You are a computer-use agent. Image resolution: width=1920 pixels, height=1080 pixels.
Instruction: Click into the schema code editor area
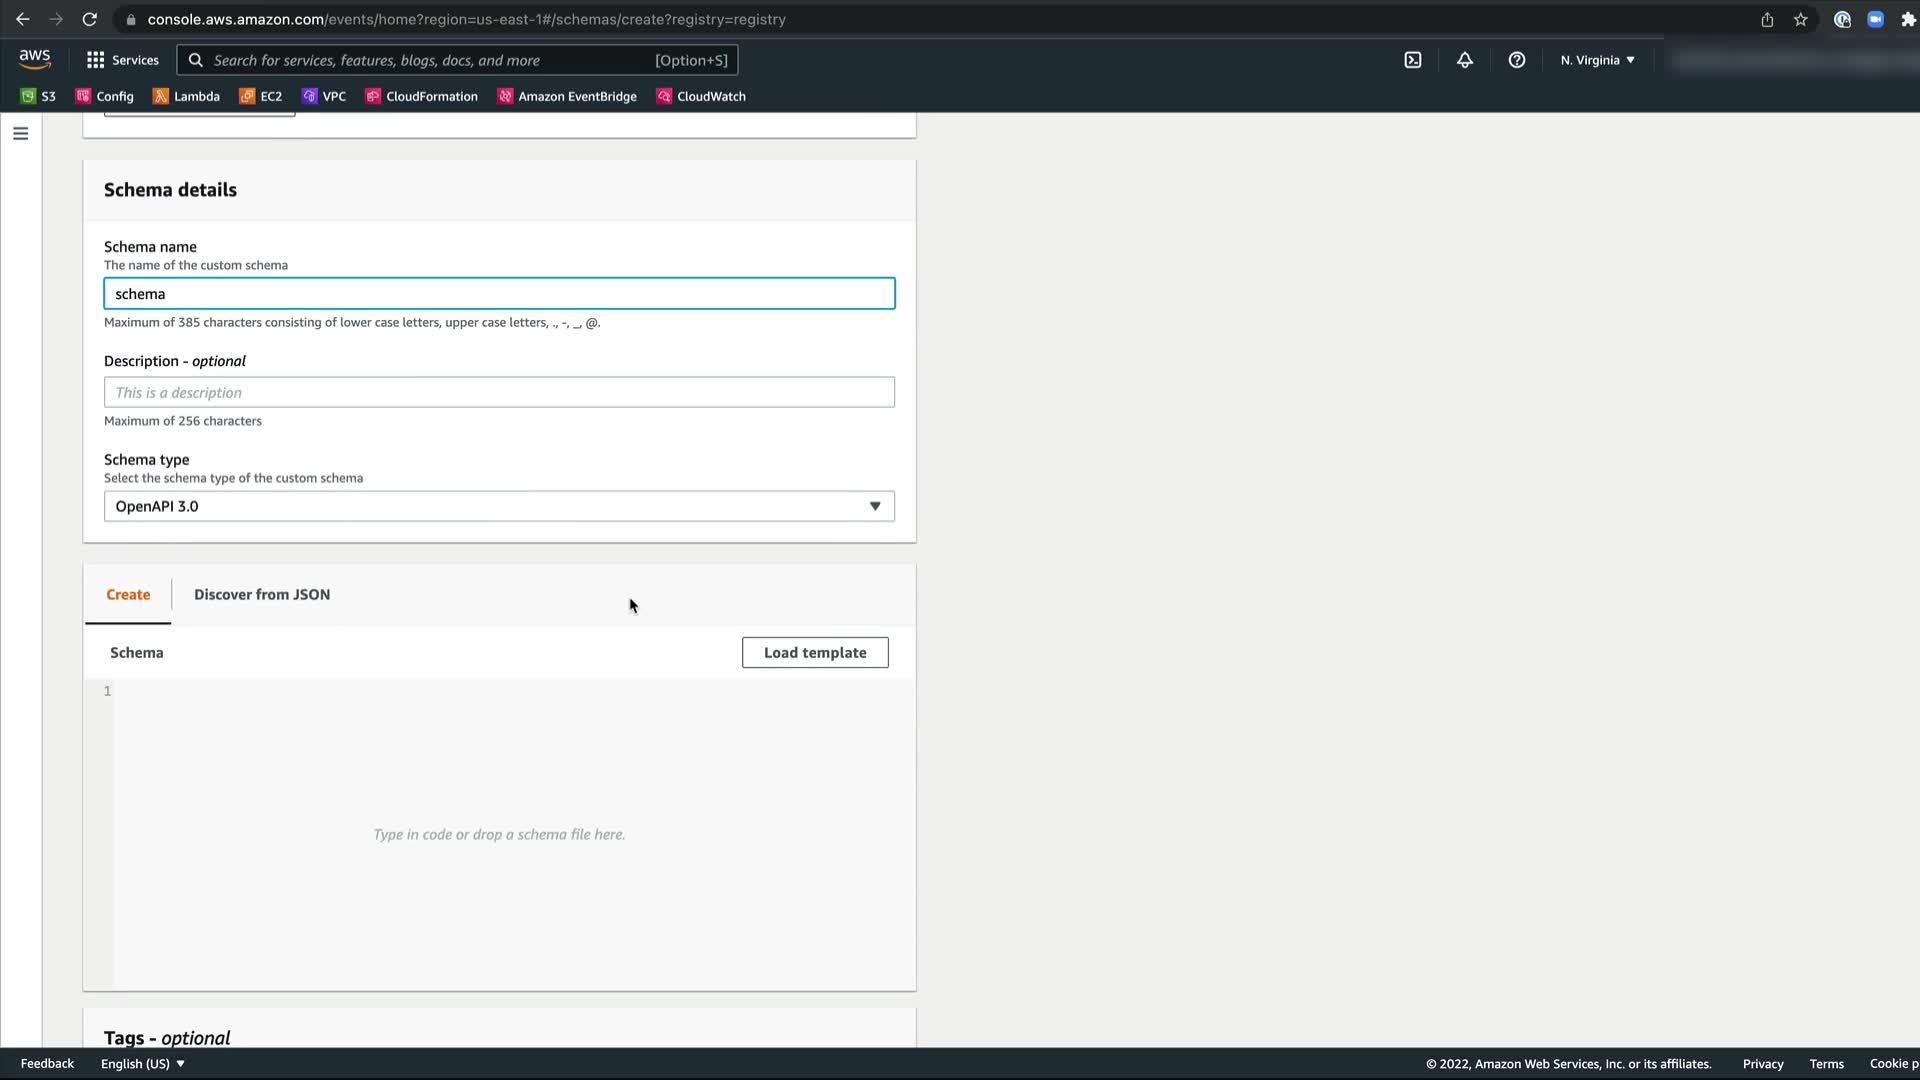pos(499,835)
